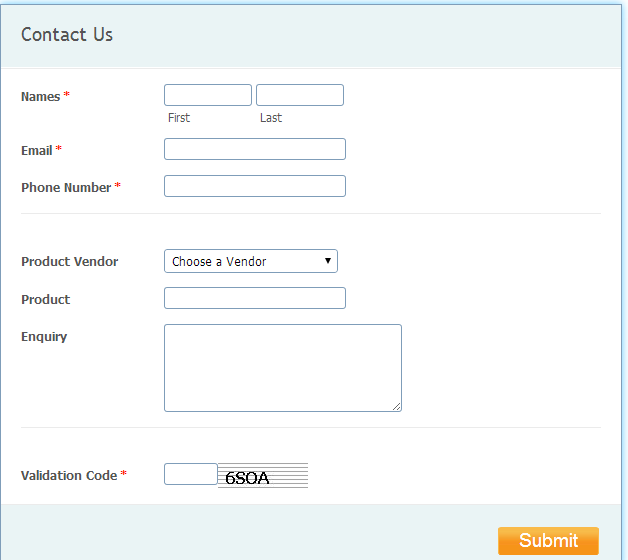Image resolution: width=628 pixels, height=560 pixels.
Task: Focus the Email text box
Action: click(x=255, y=149)
